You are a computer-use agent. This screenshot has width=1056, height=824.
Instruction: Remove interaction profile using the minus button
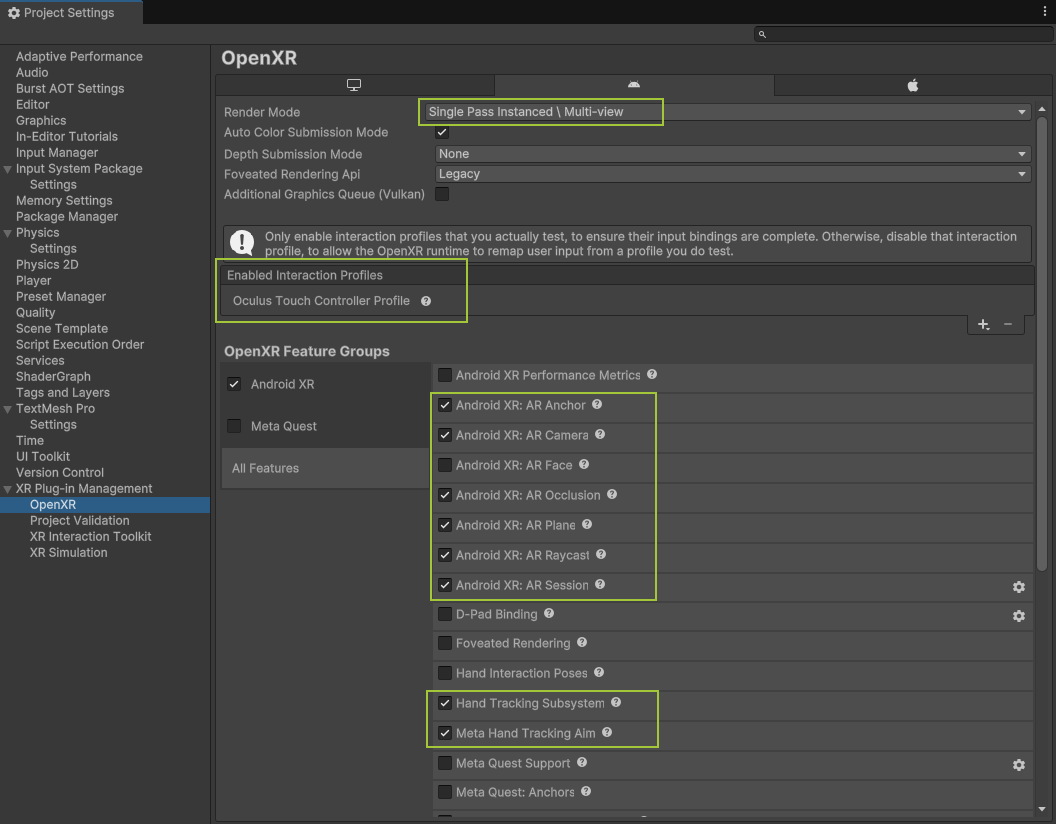tap(1009, 325)
